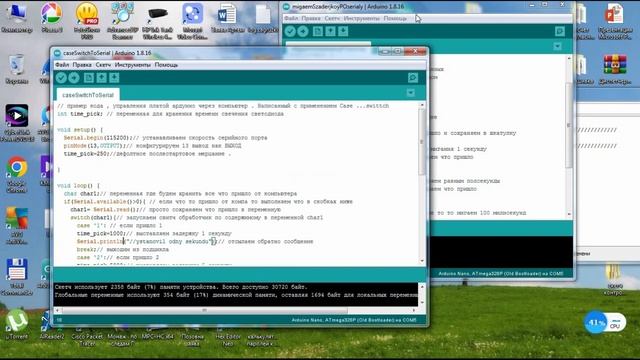Viewport: 640px width, 360px height.
Task: Click Verify in the migaemSzaderjkoyPOserialy window
Action: point(290,31)
